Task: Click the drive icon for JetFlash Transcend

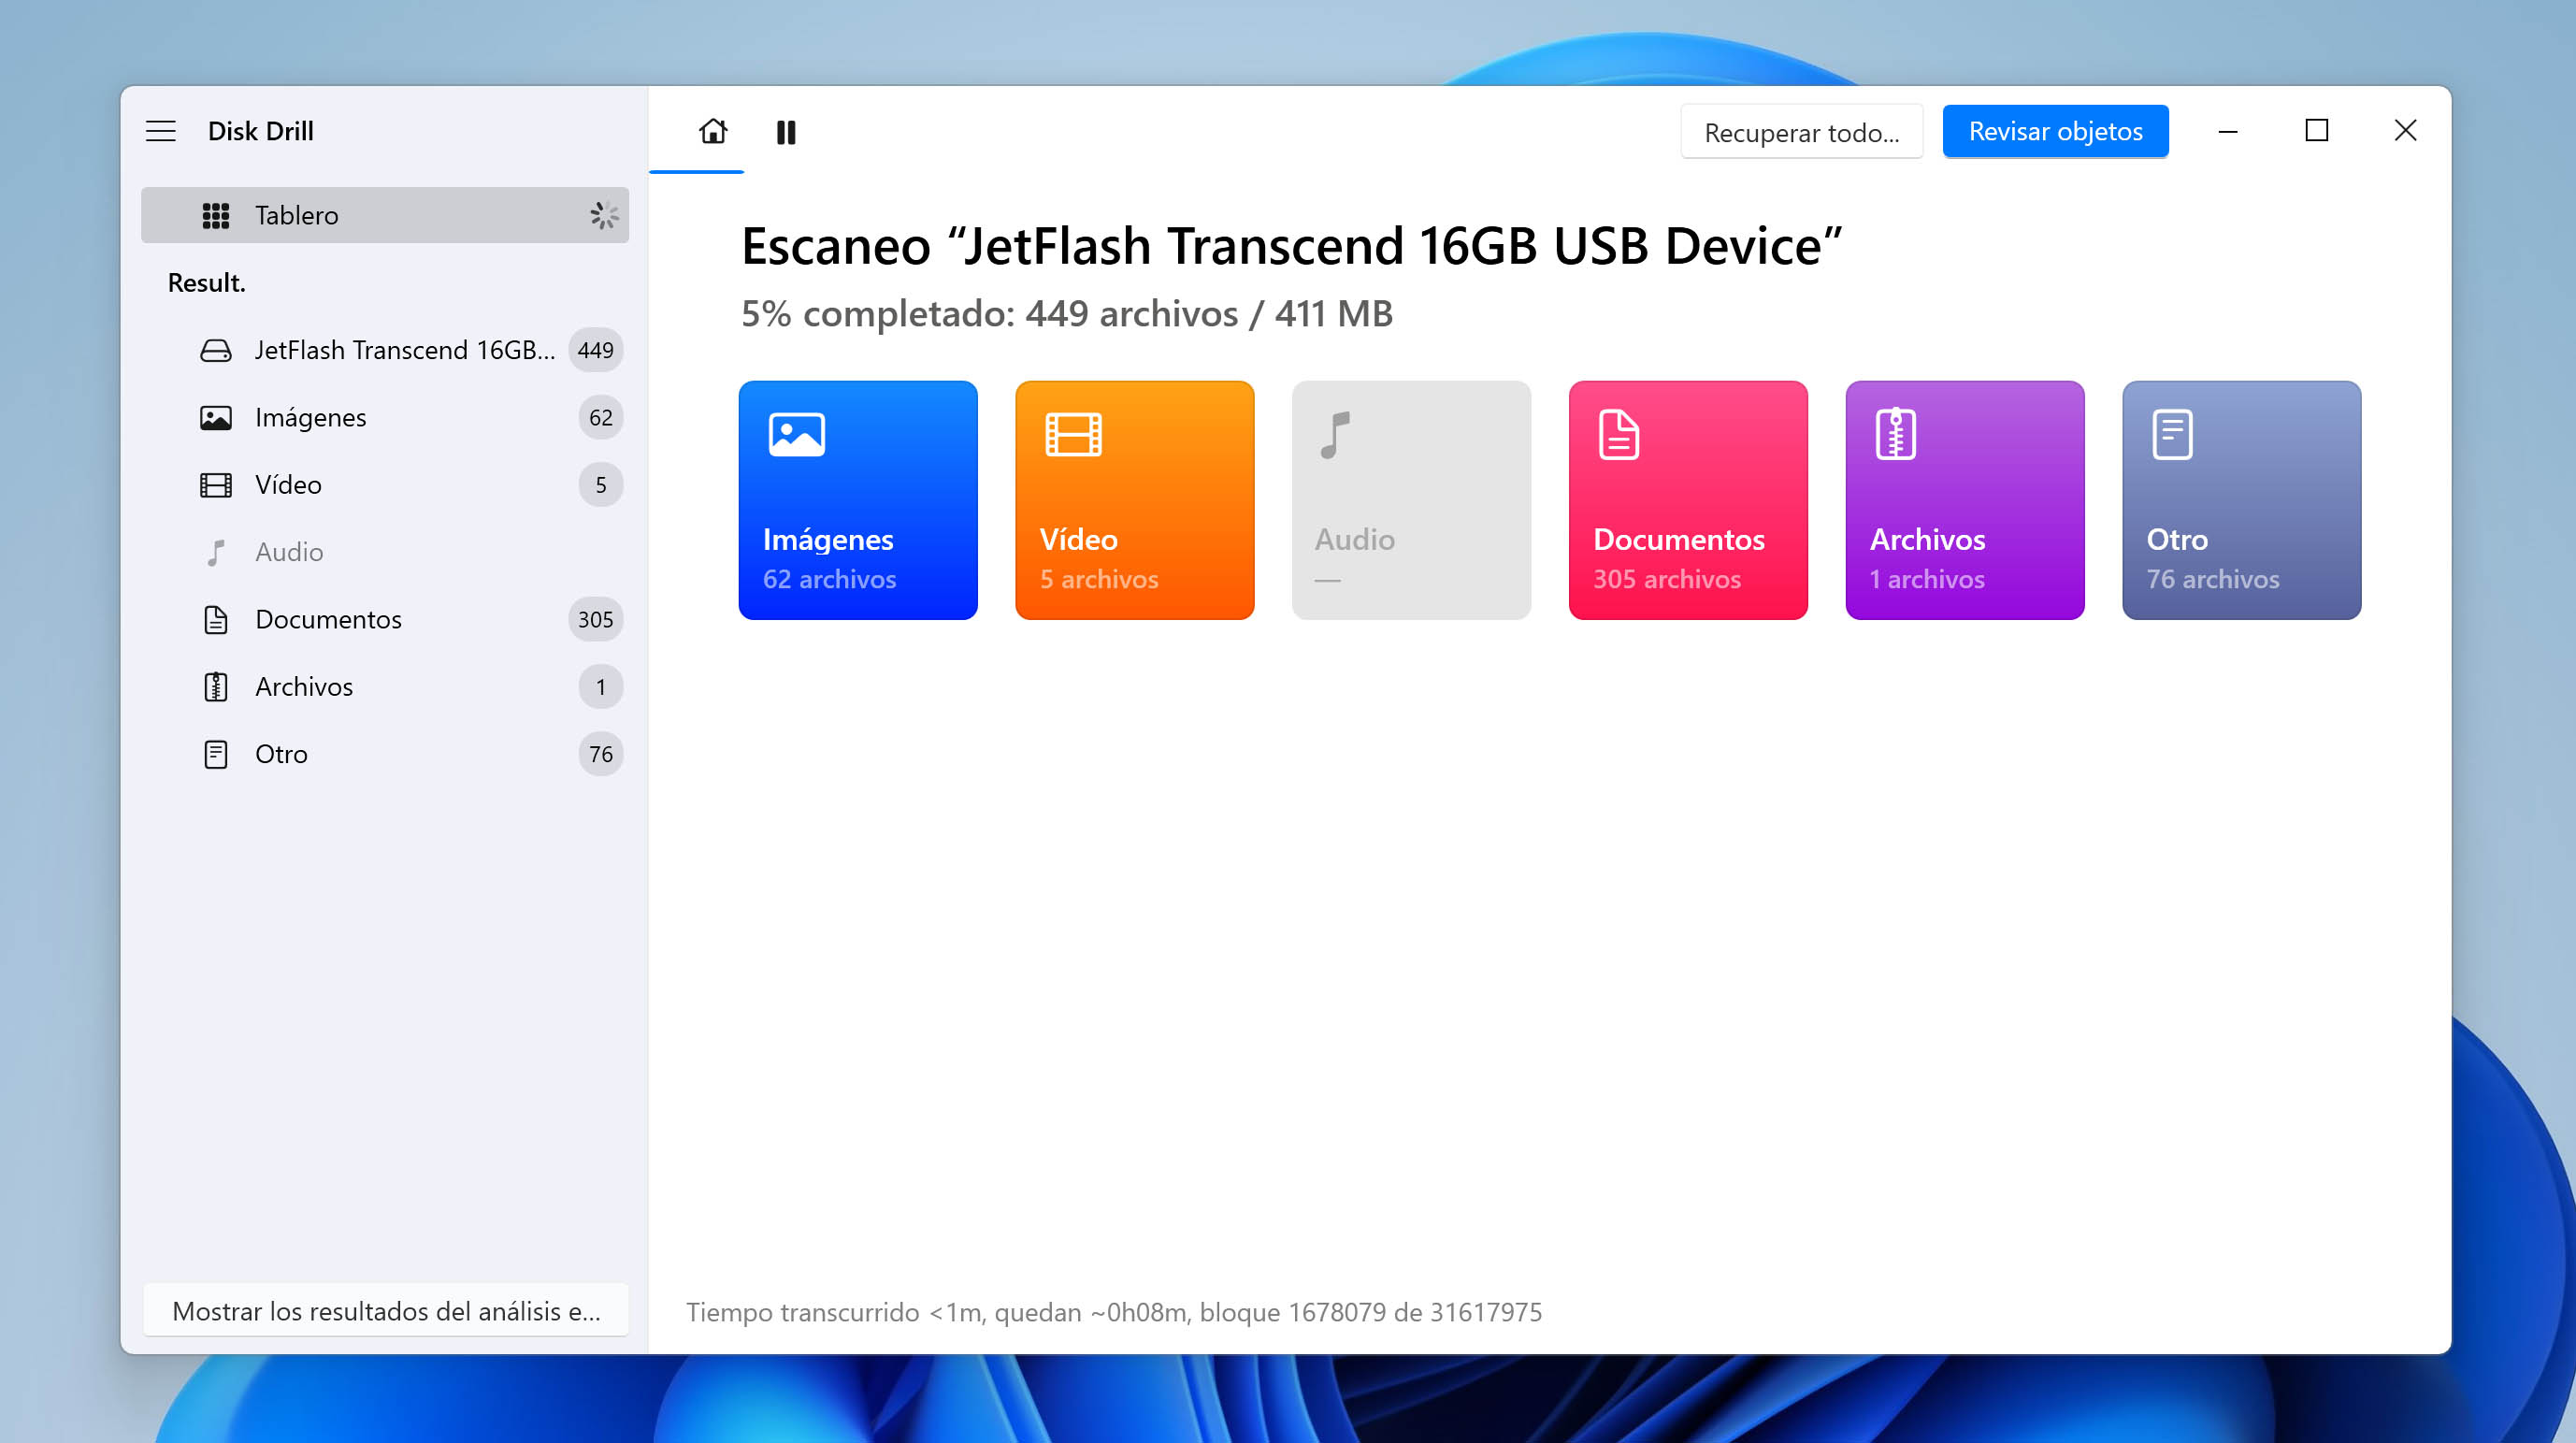Action: [216, 350]
